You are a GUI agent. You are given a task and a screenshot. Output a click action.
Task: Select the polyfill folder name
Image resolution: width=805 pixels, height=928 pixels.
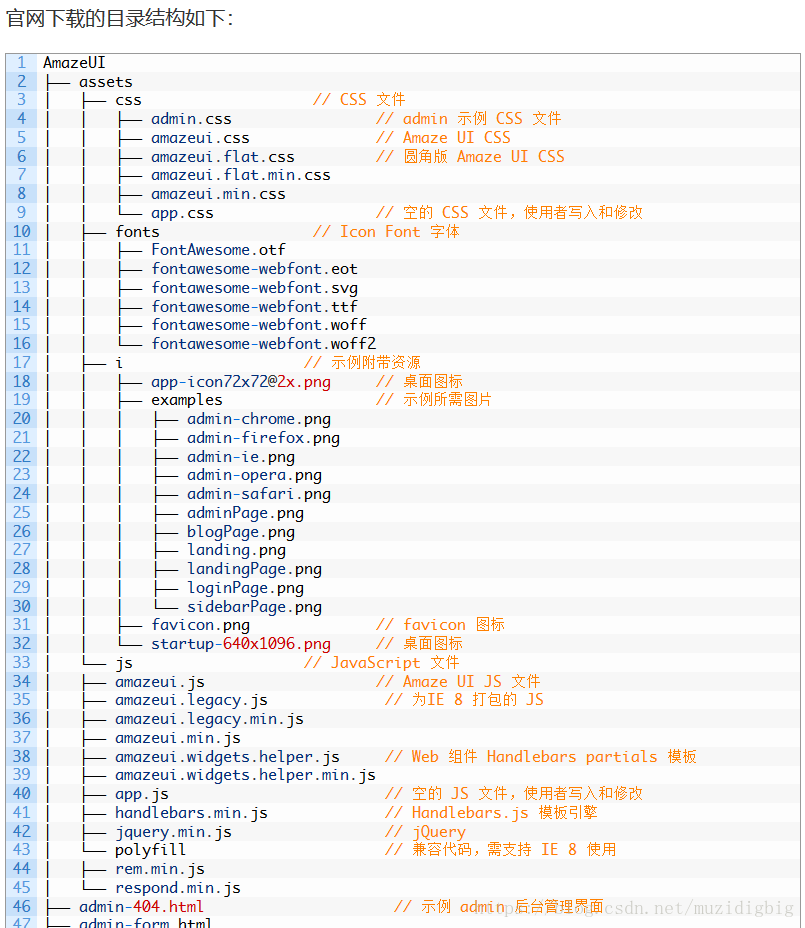click(x=150, y=850)
